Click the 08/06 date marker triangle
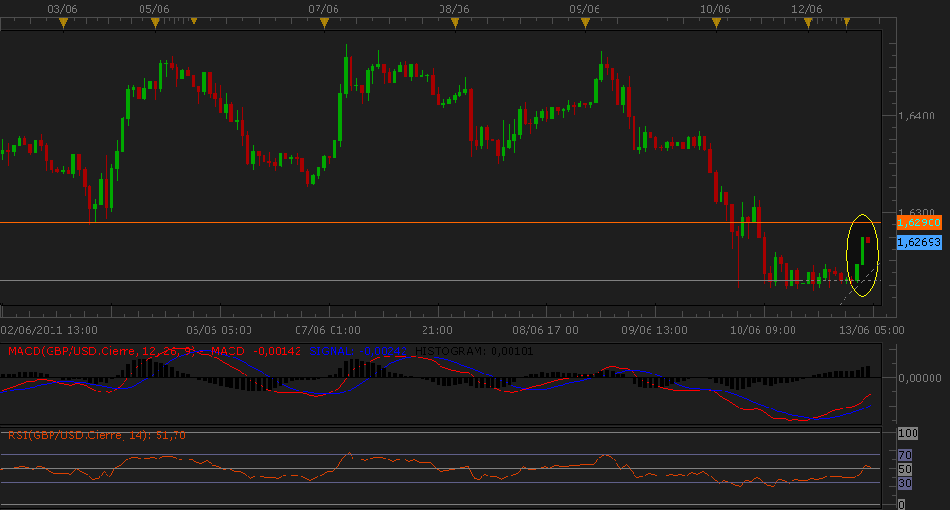The image size is (950, 510). coord(456,21)
